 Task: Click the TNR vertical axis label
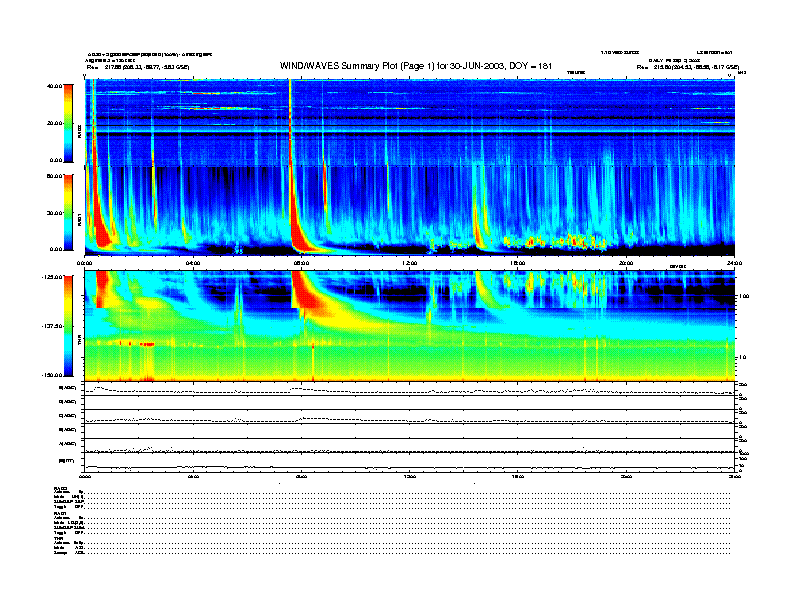tap(79, 342)
